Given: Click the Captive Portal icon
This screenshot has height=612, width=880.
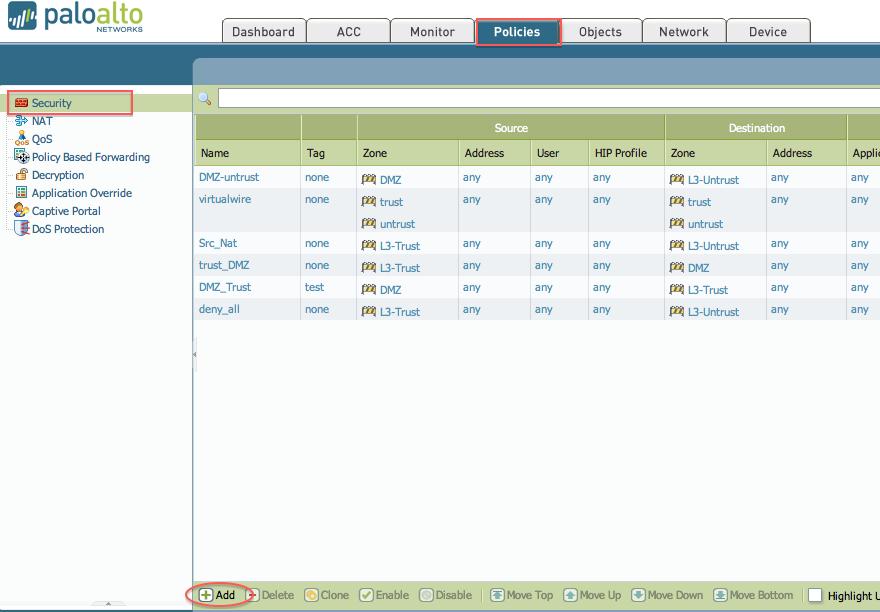Looking at the screenshot, I should (x=21, y=210).
